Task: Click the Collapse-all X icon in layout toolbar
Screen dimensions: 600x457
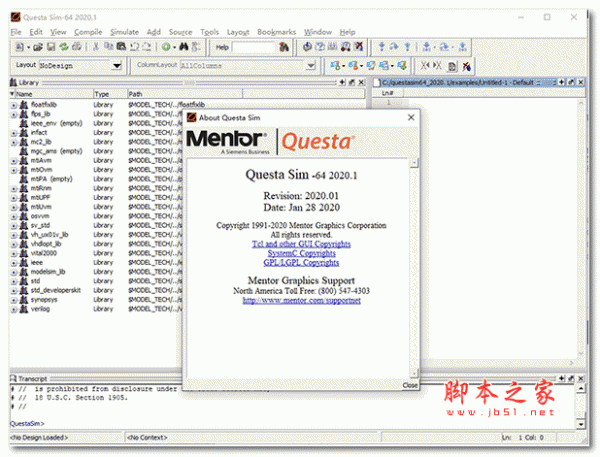Action: coord(425,66)
